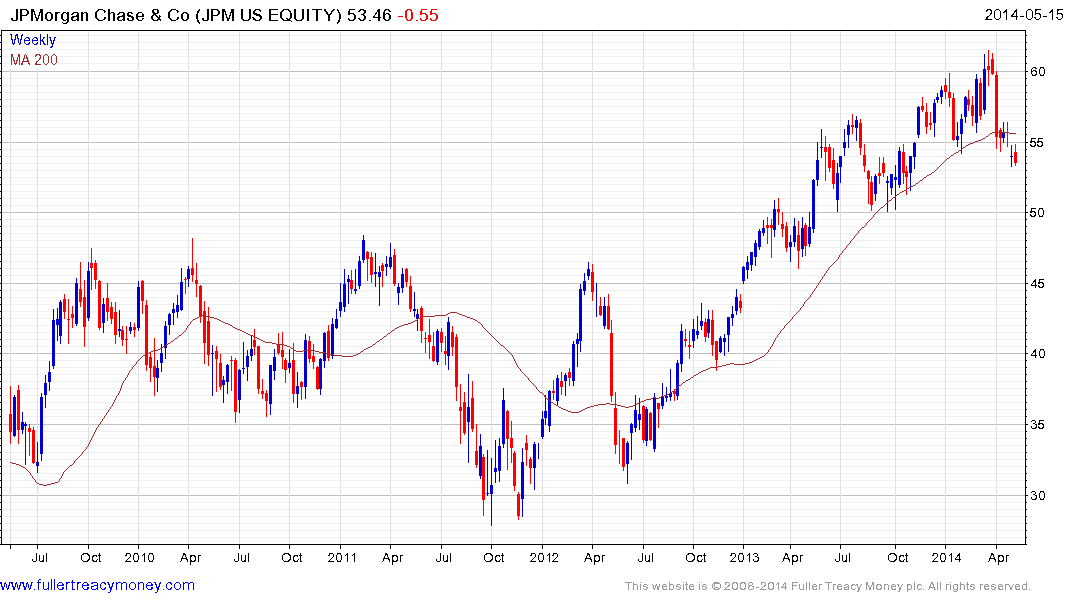Open the www.fullertreacymoney.com link

97,585
